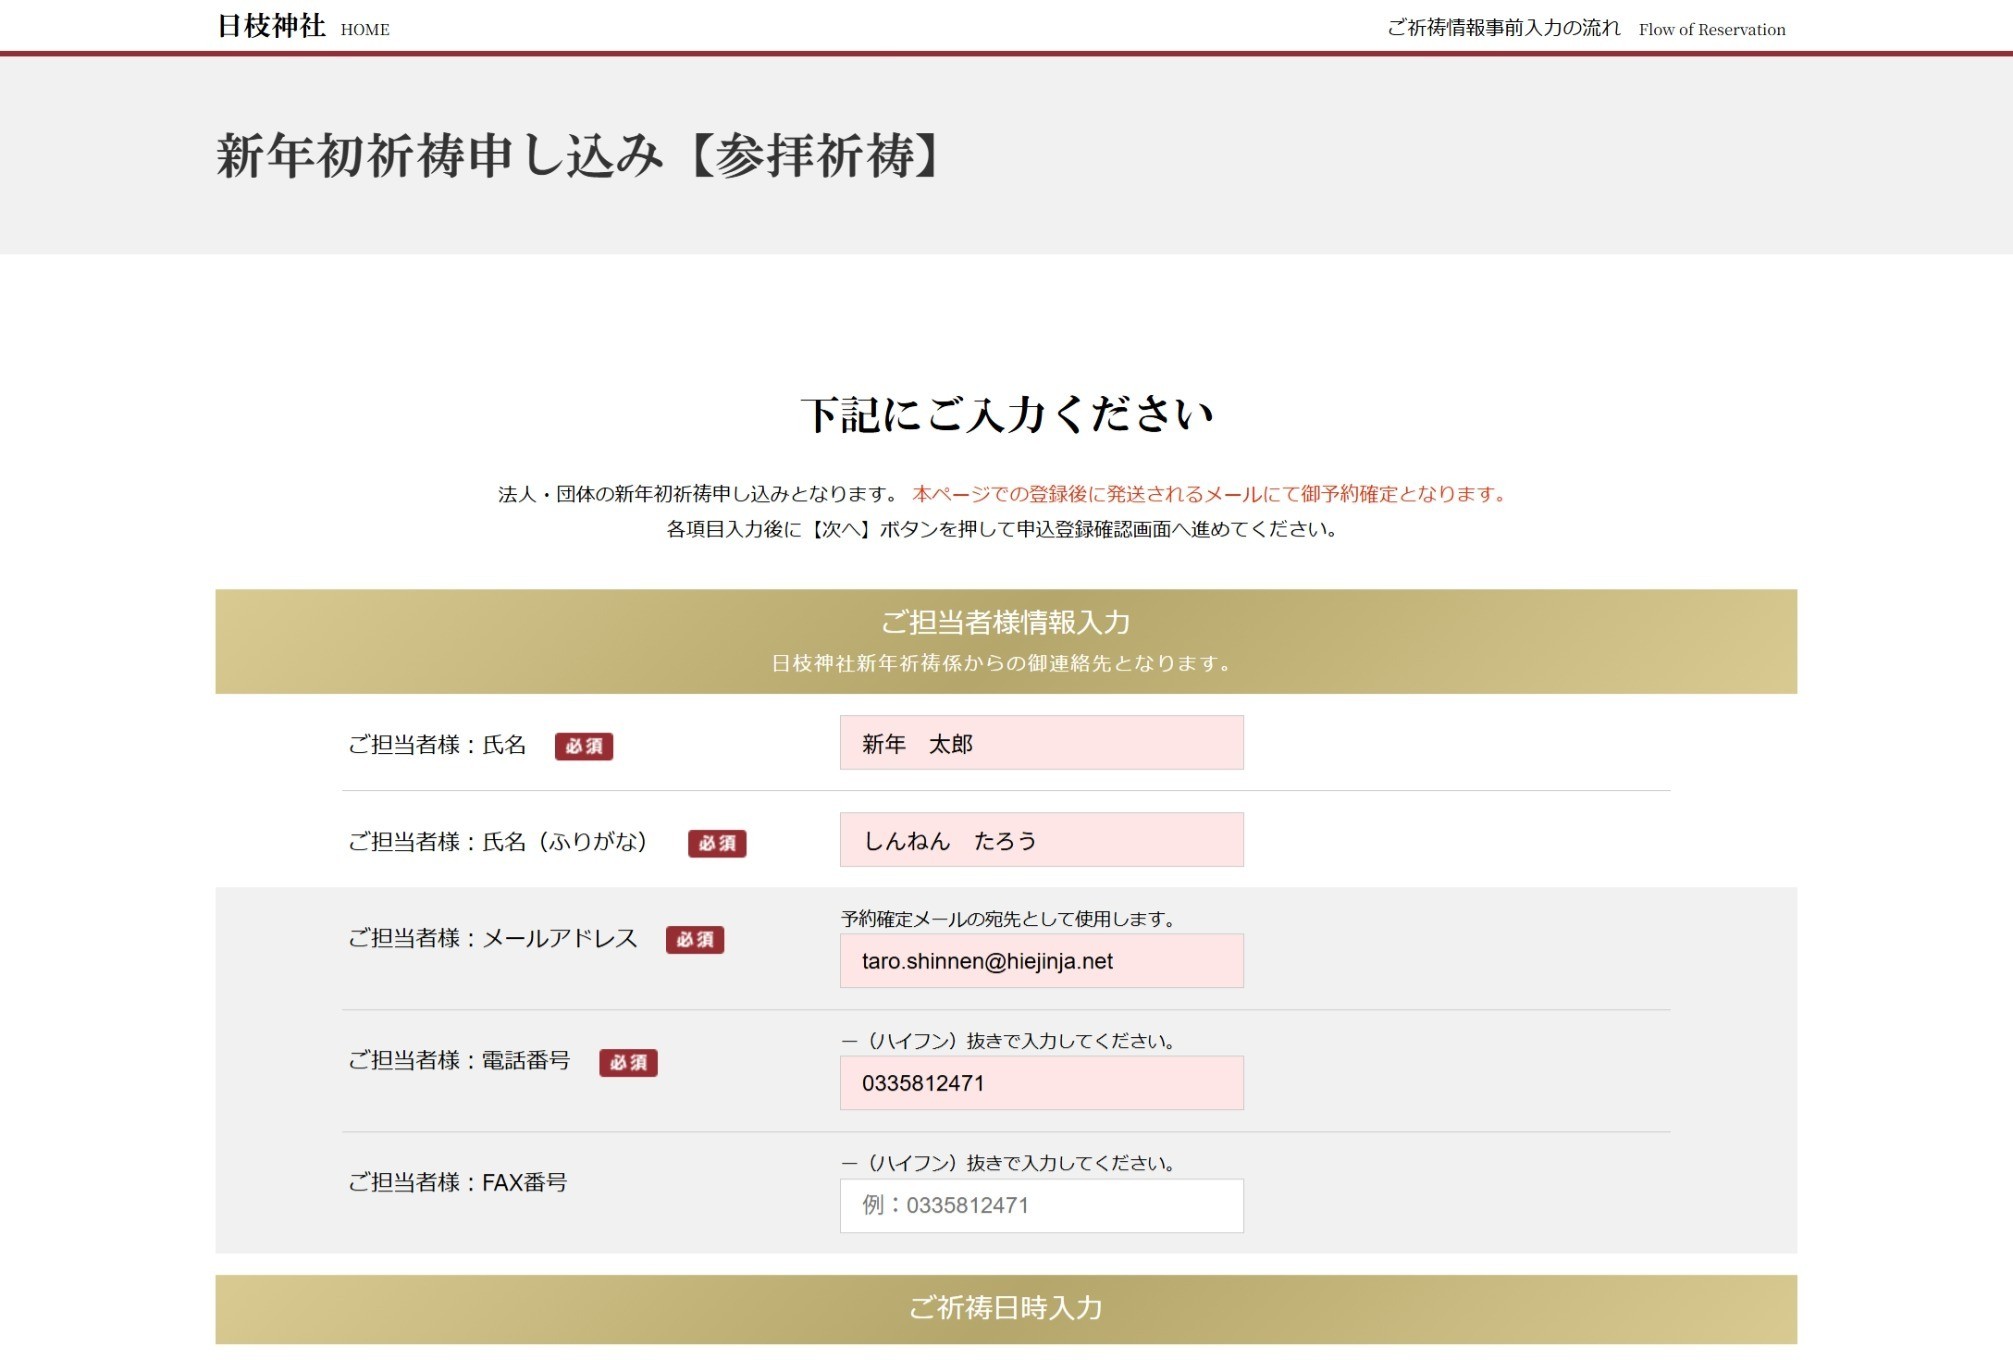Click the 必須 badge beside ふりがな label

717,843
